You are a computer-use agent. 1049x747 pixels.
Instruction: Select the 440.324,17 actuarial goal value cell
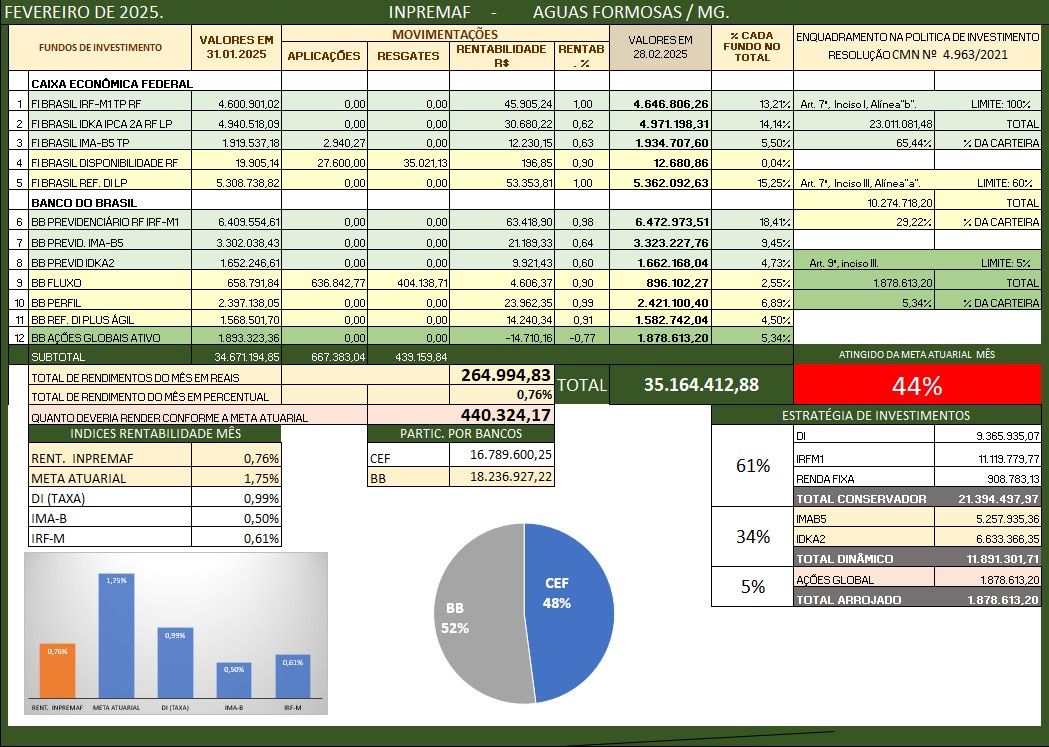tap(505, 415)
